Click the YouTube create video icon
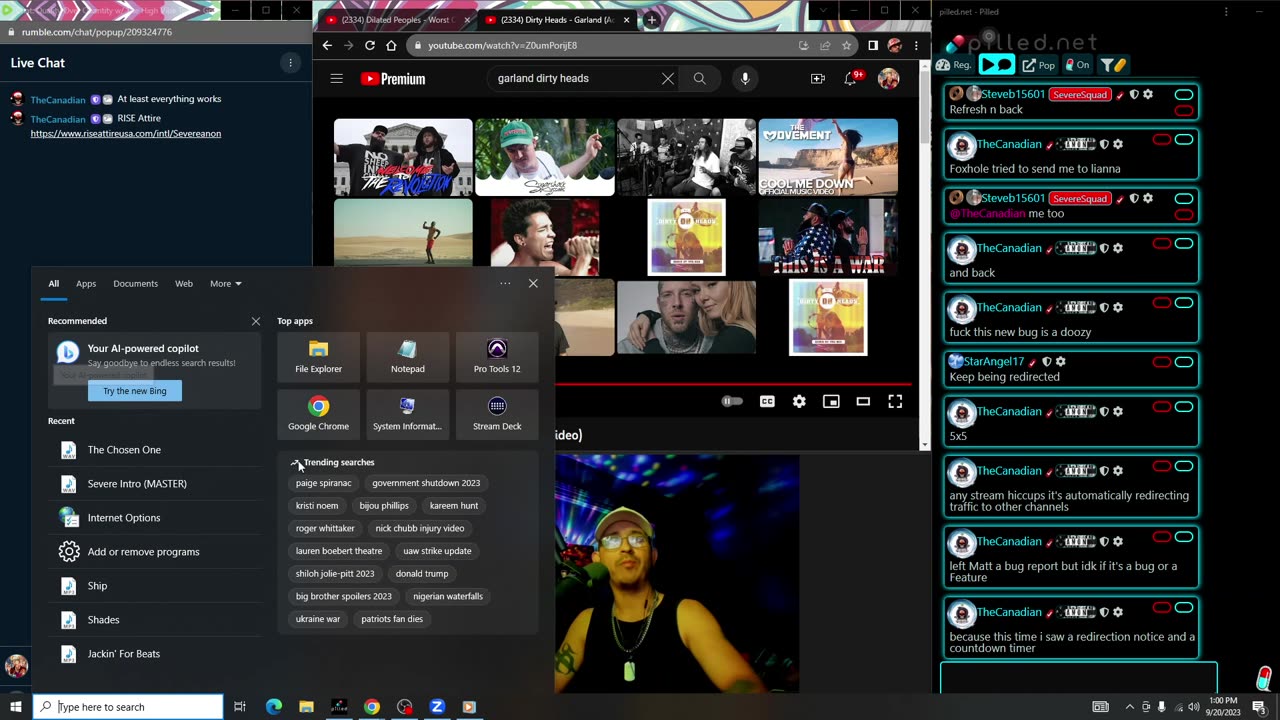Screen dimensions: 1280x720 point(817,78)
